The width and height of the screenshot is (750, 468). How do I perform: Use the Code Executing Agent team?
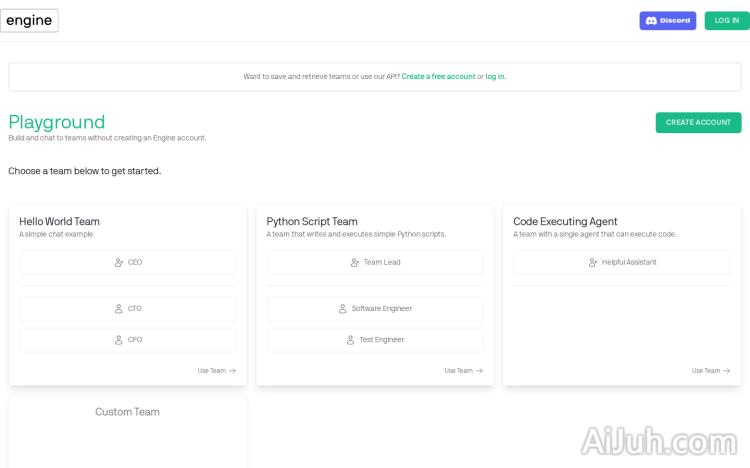coord(710,370)
